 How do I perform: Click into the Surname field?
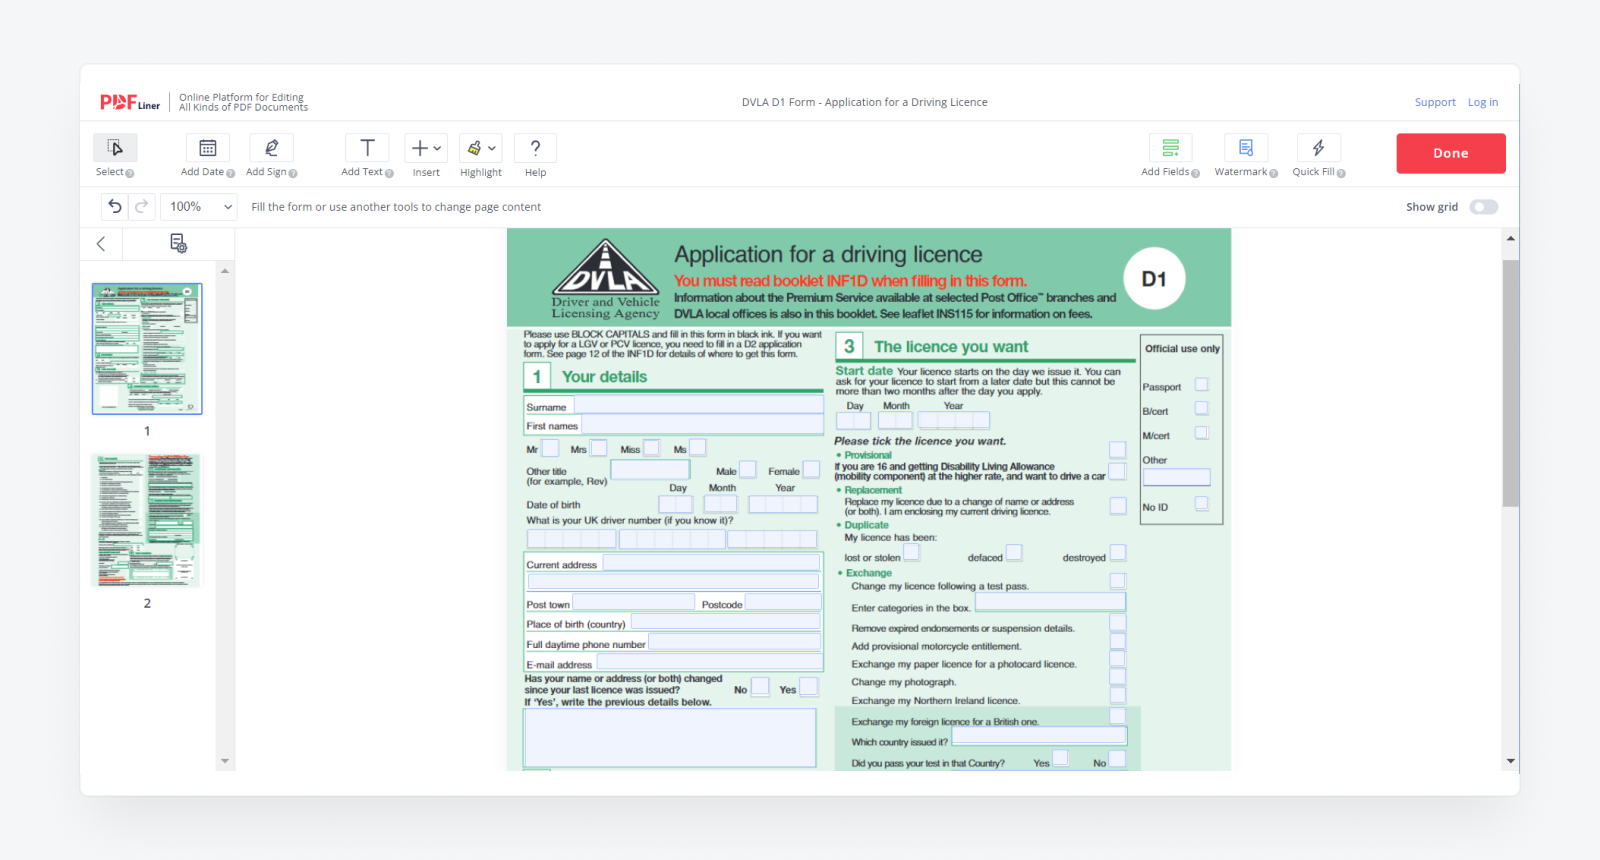(x=697, y=405)
